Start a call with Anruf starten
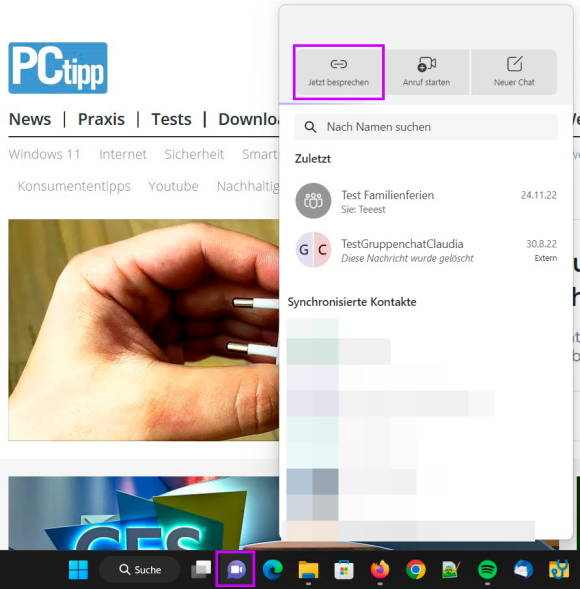Viewport: 580px width, 589px height. coord(426,72)
